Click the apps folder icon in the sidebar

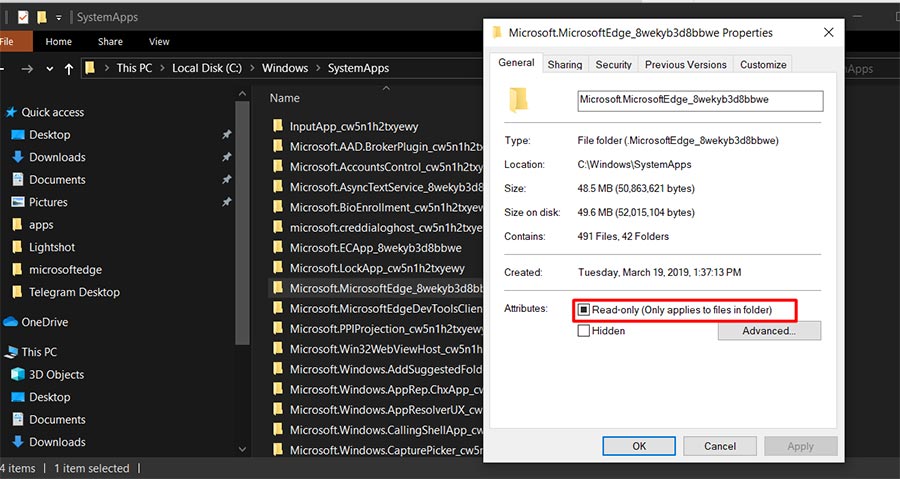point(18,224)
